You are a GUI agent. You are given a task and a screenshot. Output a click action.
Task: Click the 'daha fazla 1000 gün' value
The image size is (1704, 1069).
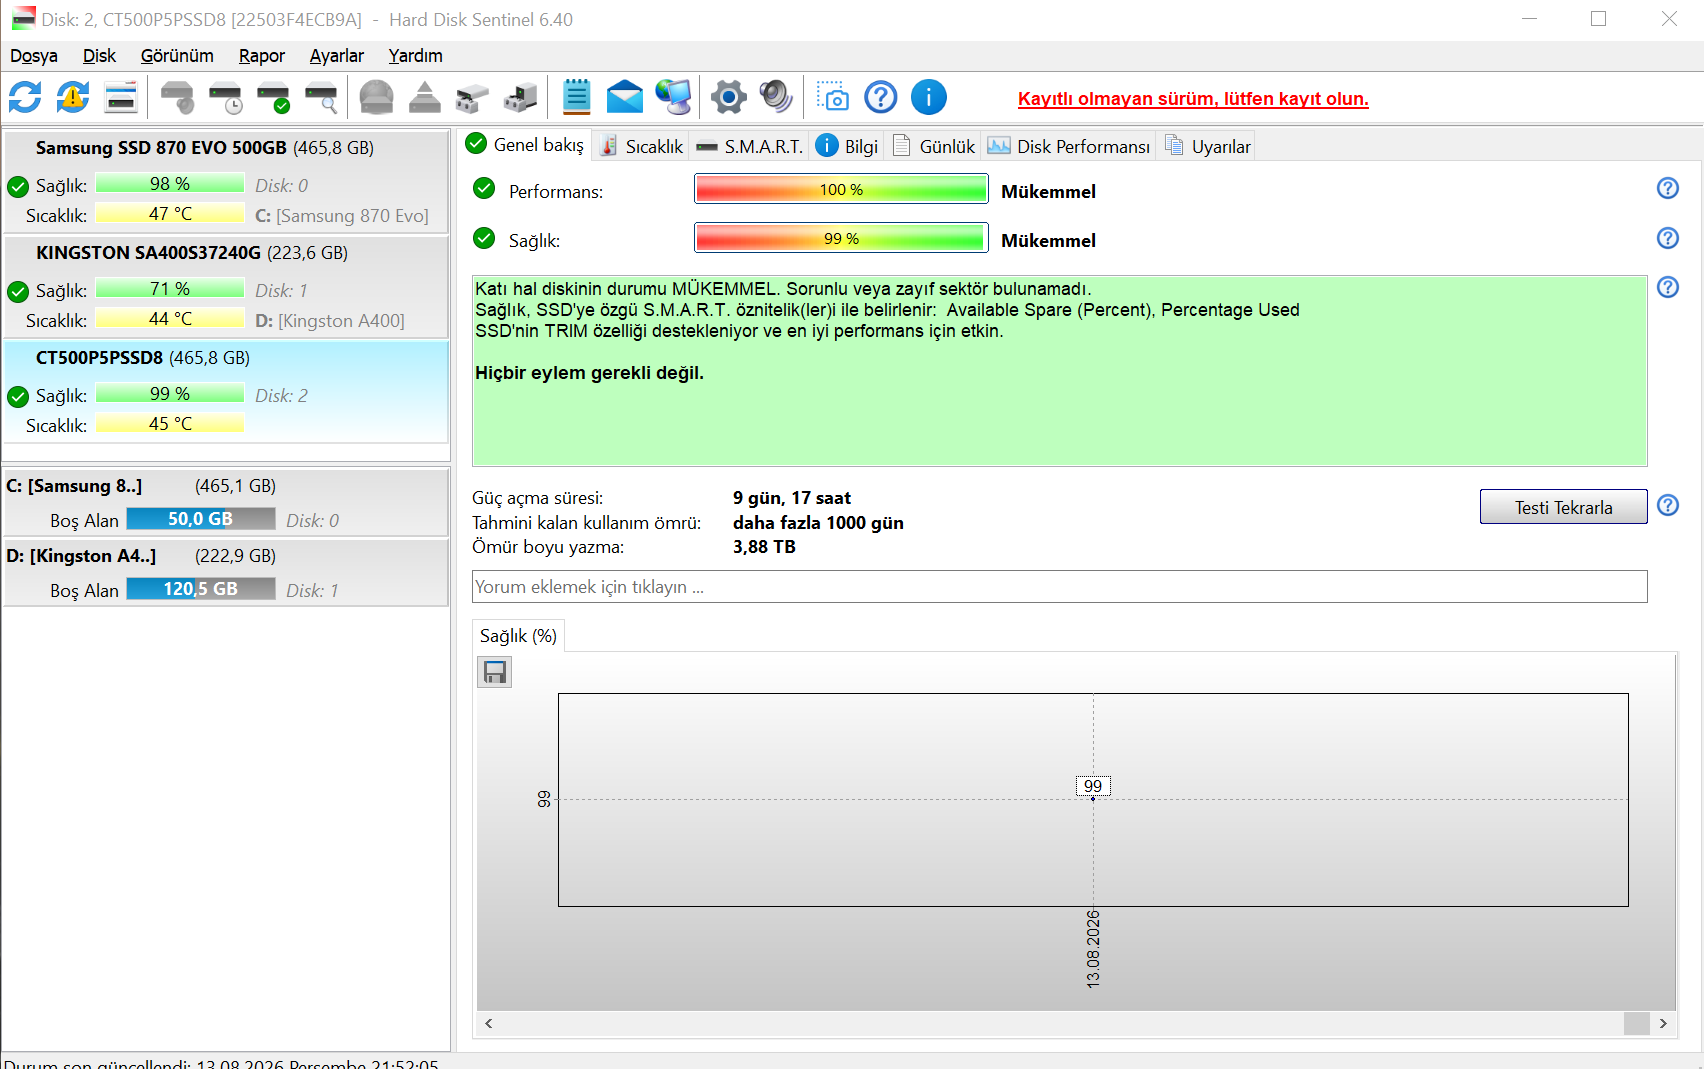point(818,523)
